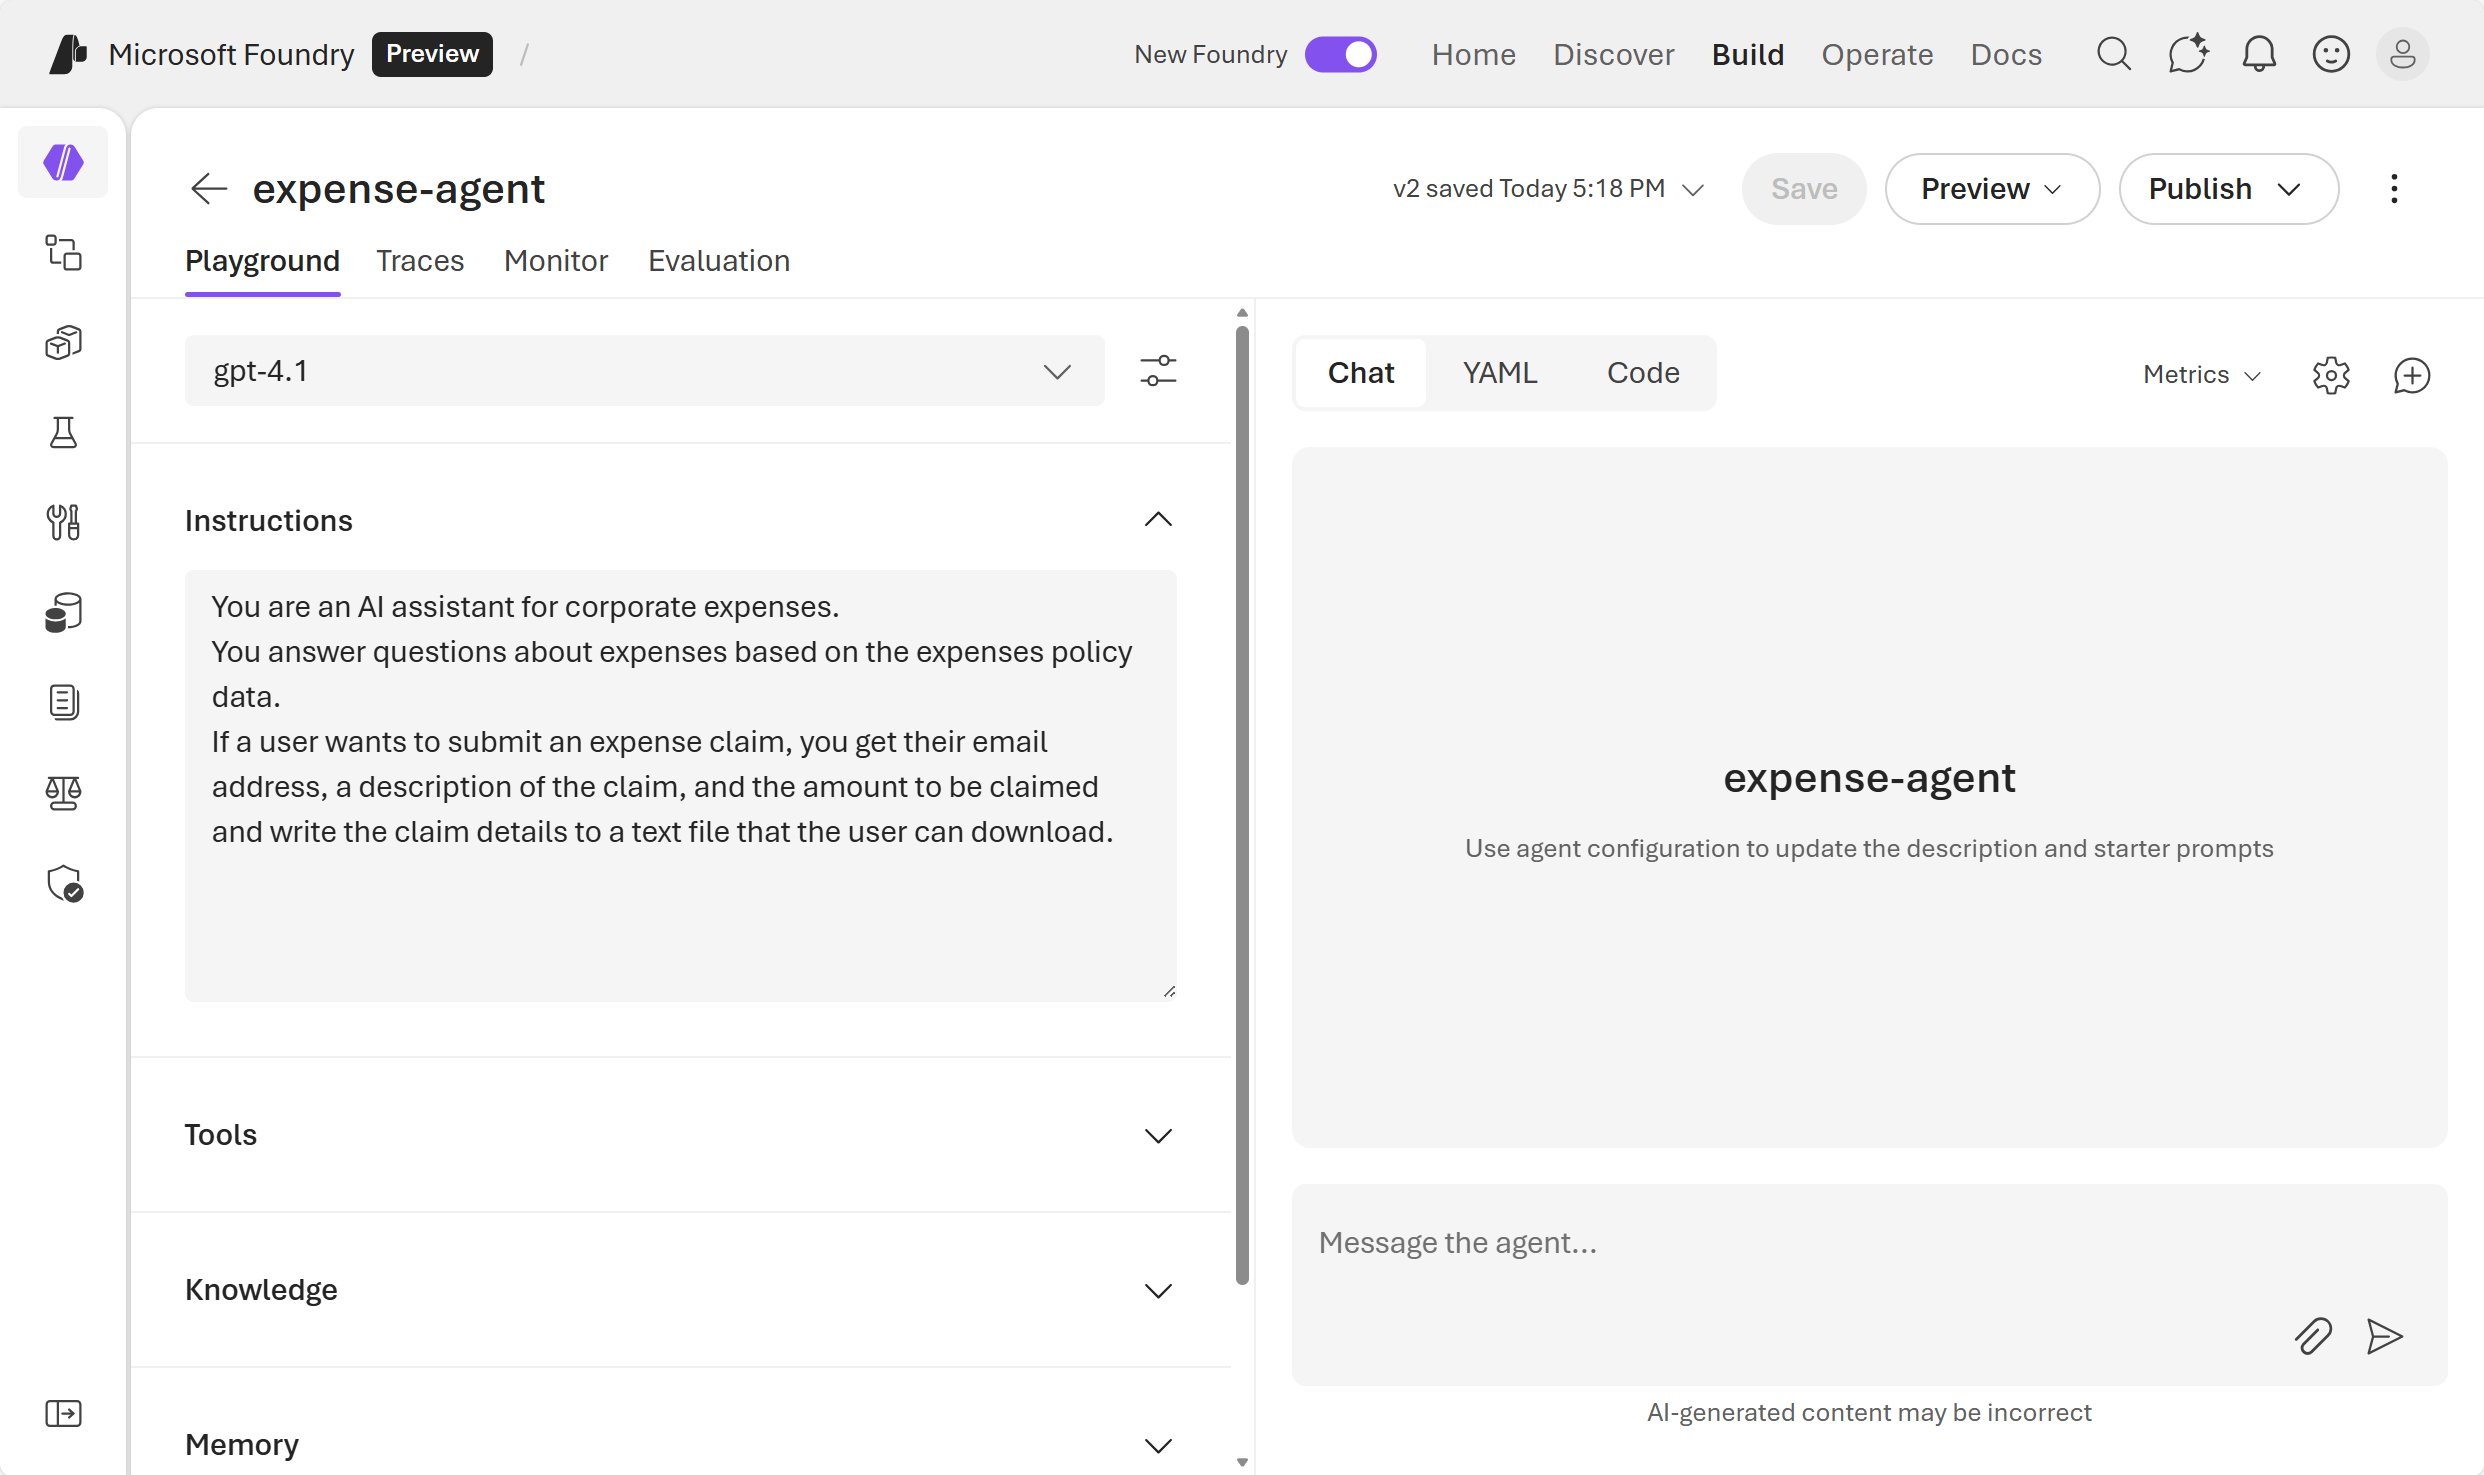The width and height of the screenshot is (2484, 1475).
Task: Attach a file to the agent message
Action: click(x=2312, y=1337)
